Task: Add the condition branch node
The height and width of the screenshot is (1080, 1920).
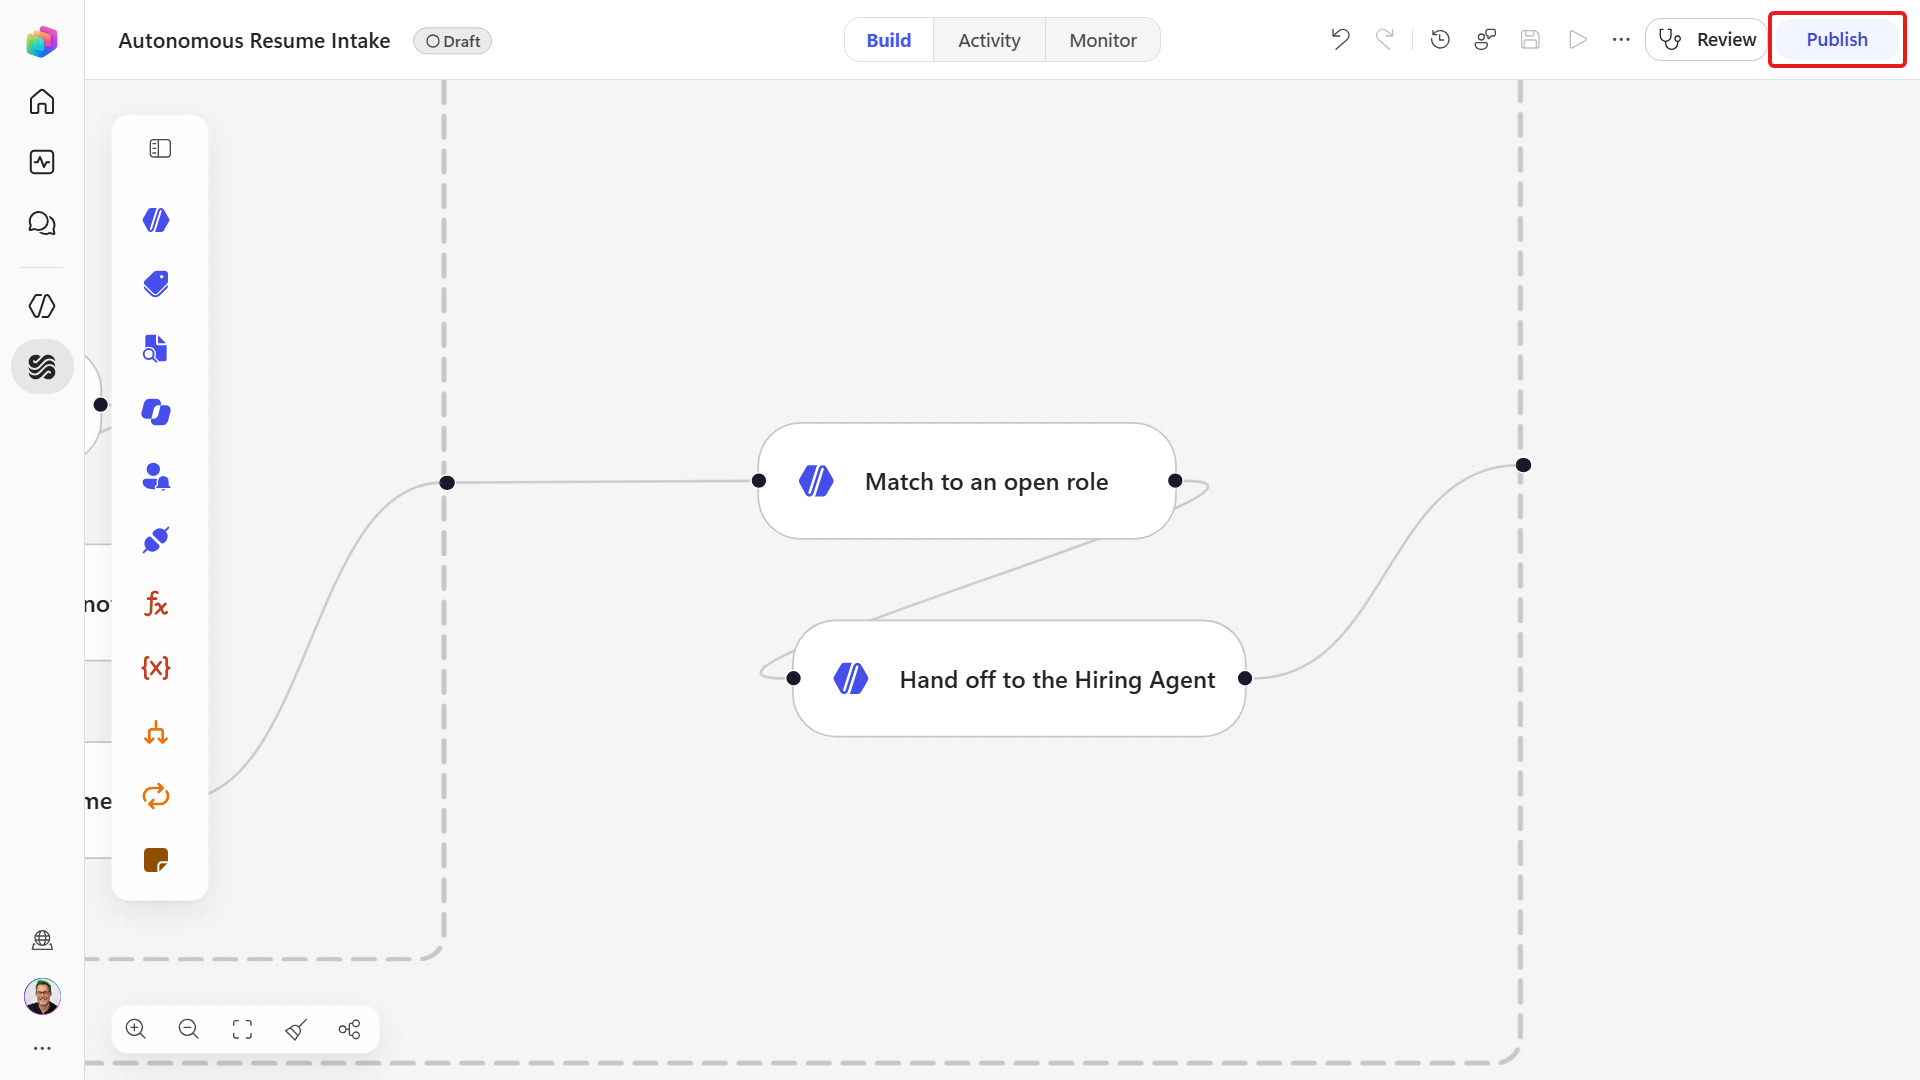Action: [156, 732]
